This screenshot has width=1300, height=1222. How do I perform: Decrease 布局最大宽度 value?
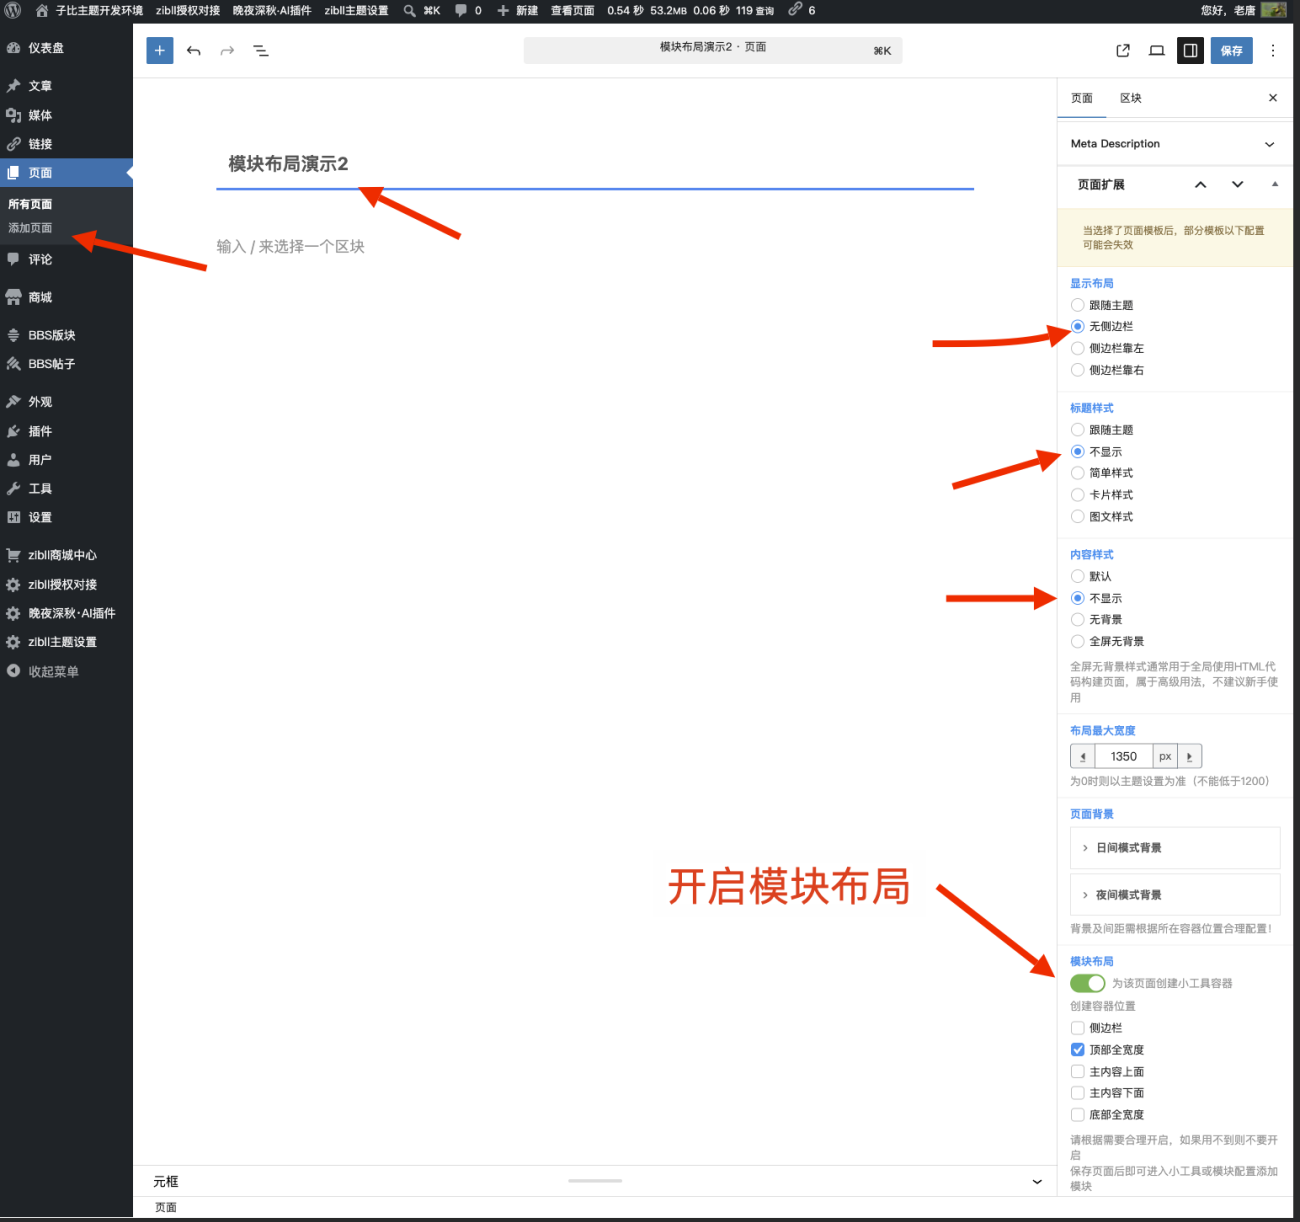(x=1083, y=757)
